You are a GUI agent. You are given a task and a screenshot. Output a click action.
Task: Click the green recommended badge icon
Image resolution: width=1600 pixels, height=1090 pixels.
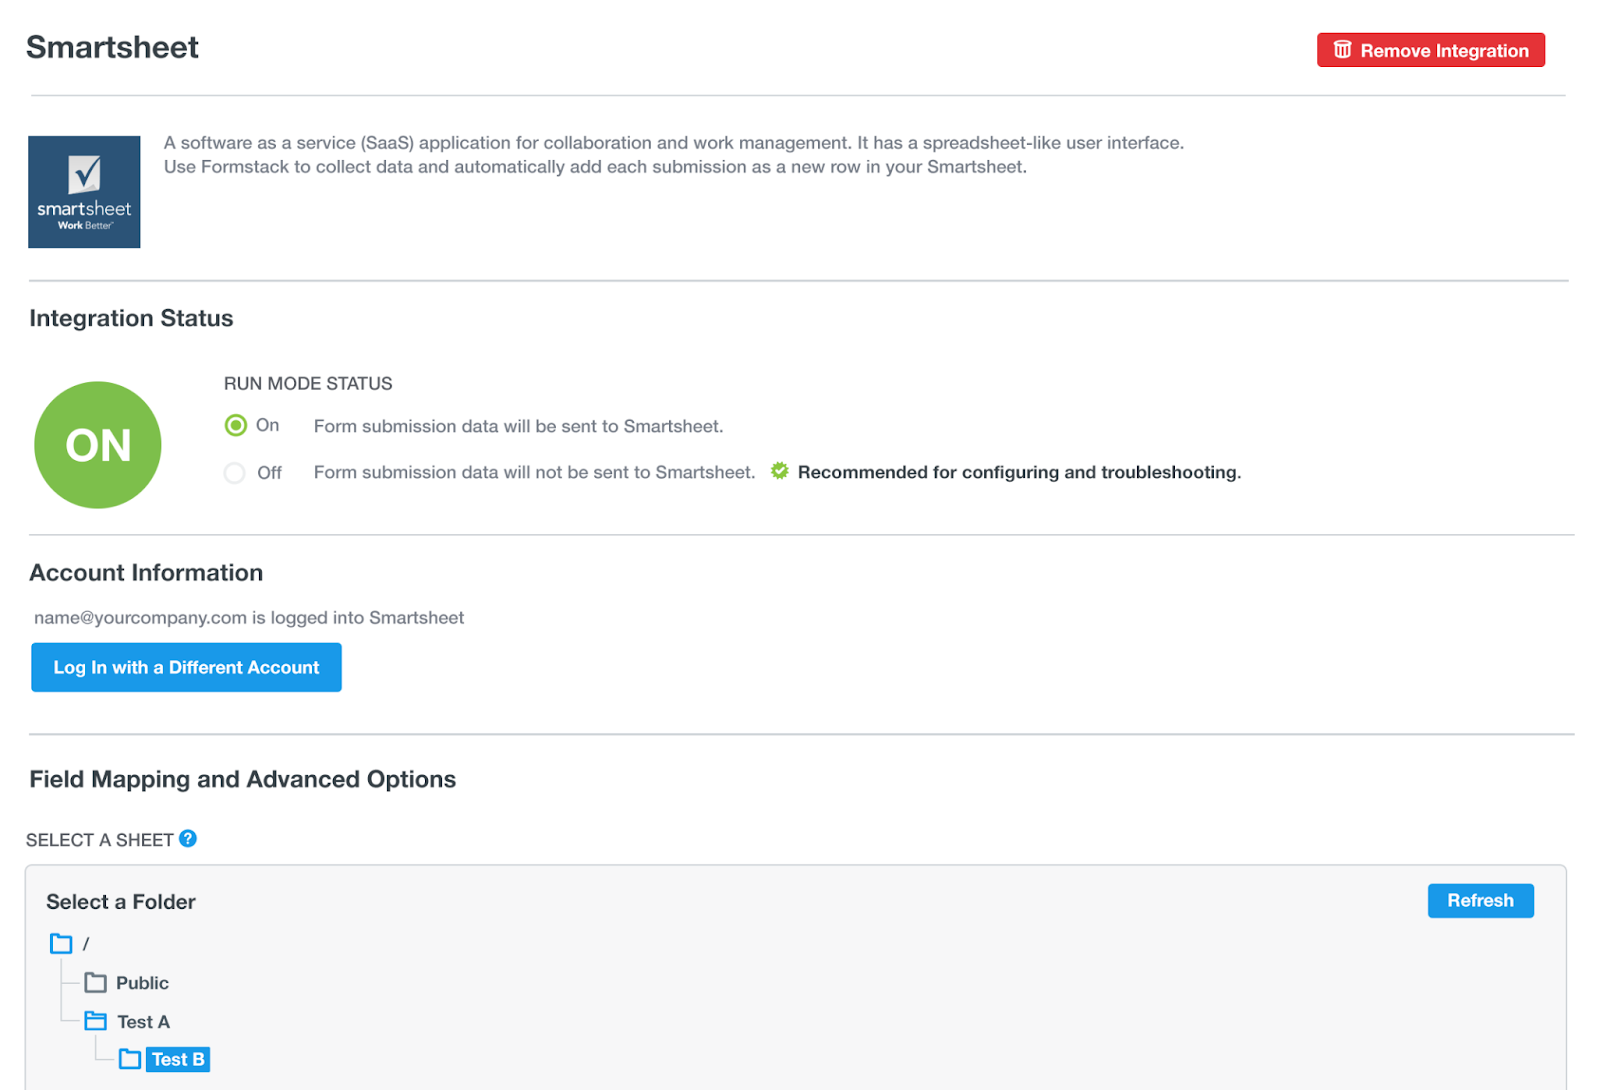pos(779,471)
